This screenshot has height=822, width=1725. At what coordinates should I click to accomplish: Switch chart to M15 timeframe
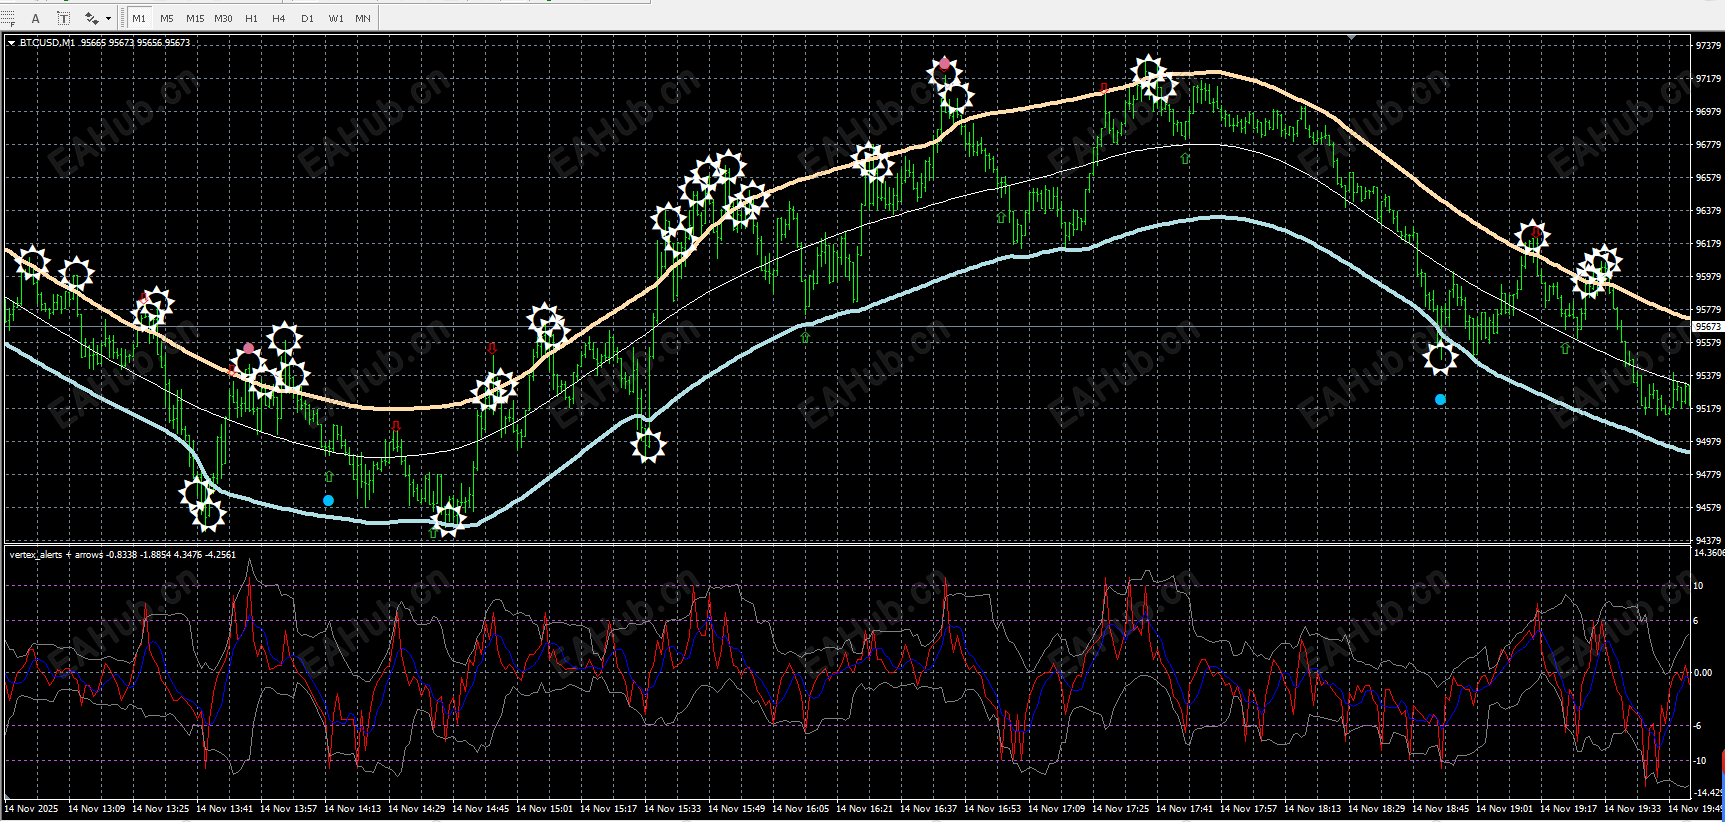[195, 18]
